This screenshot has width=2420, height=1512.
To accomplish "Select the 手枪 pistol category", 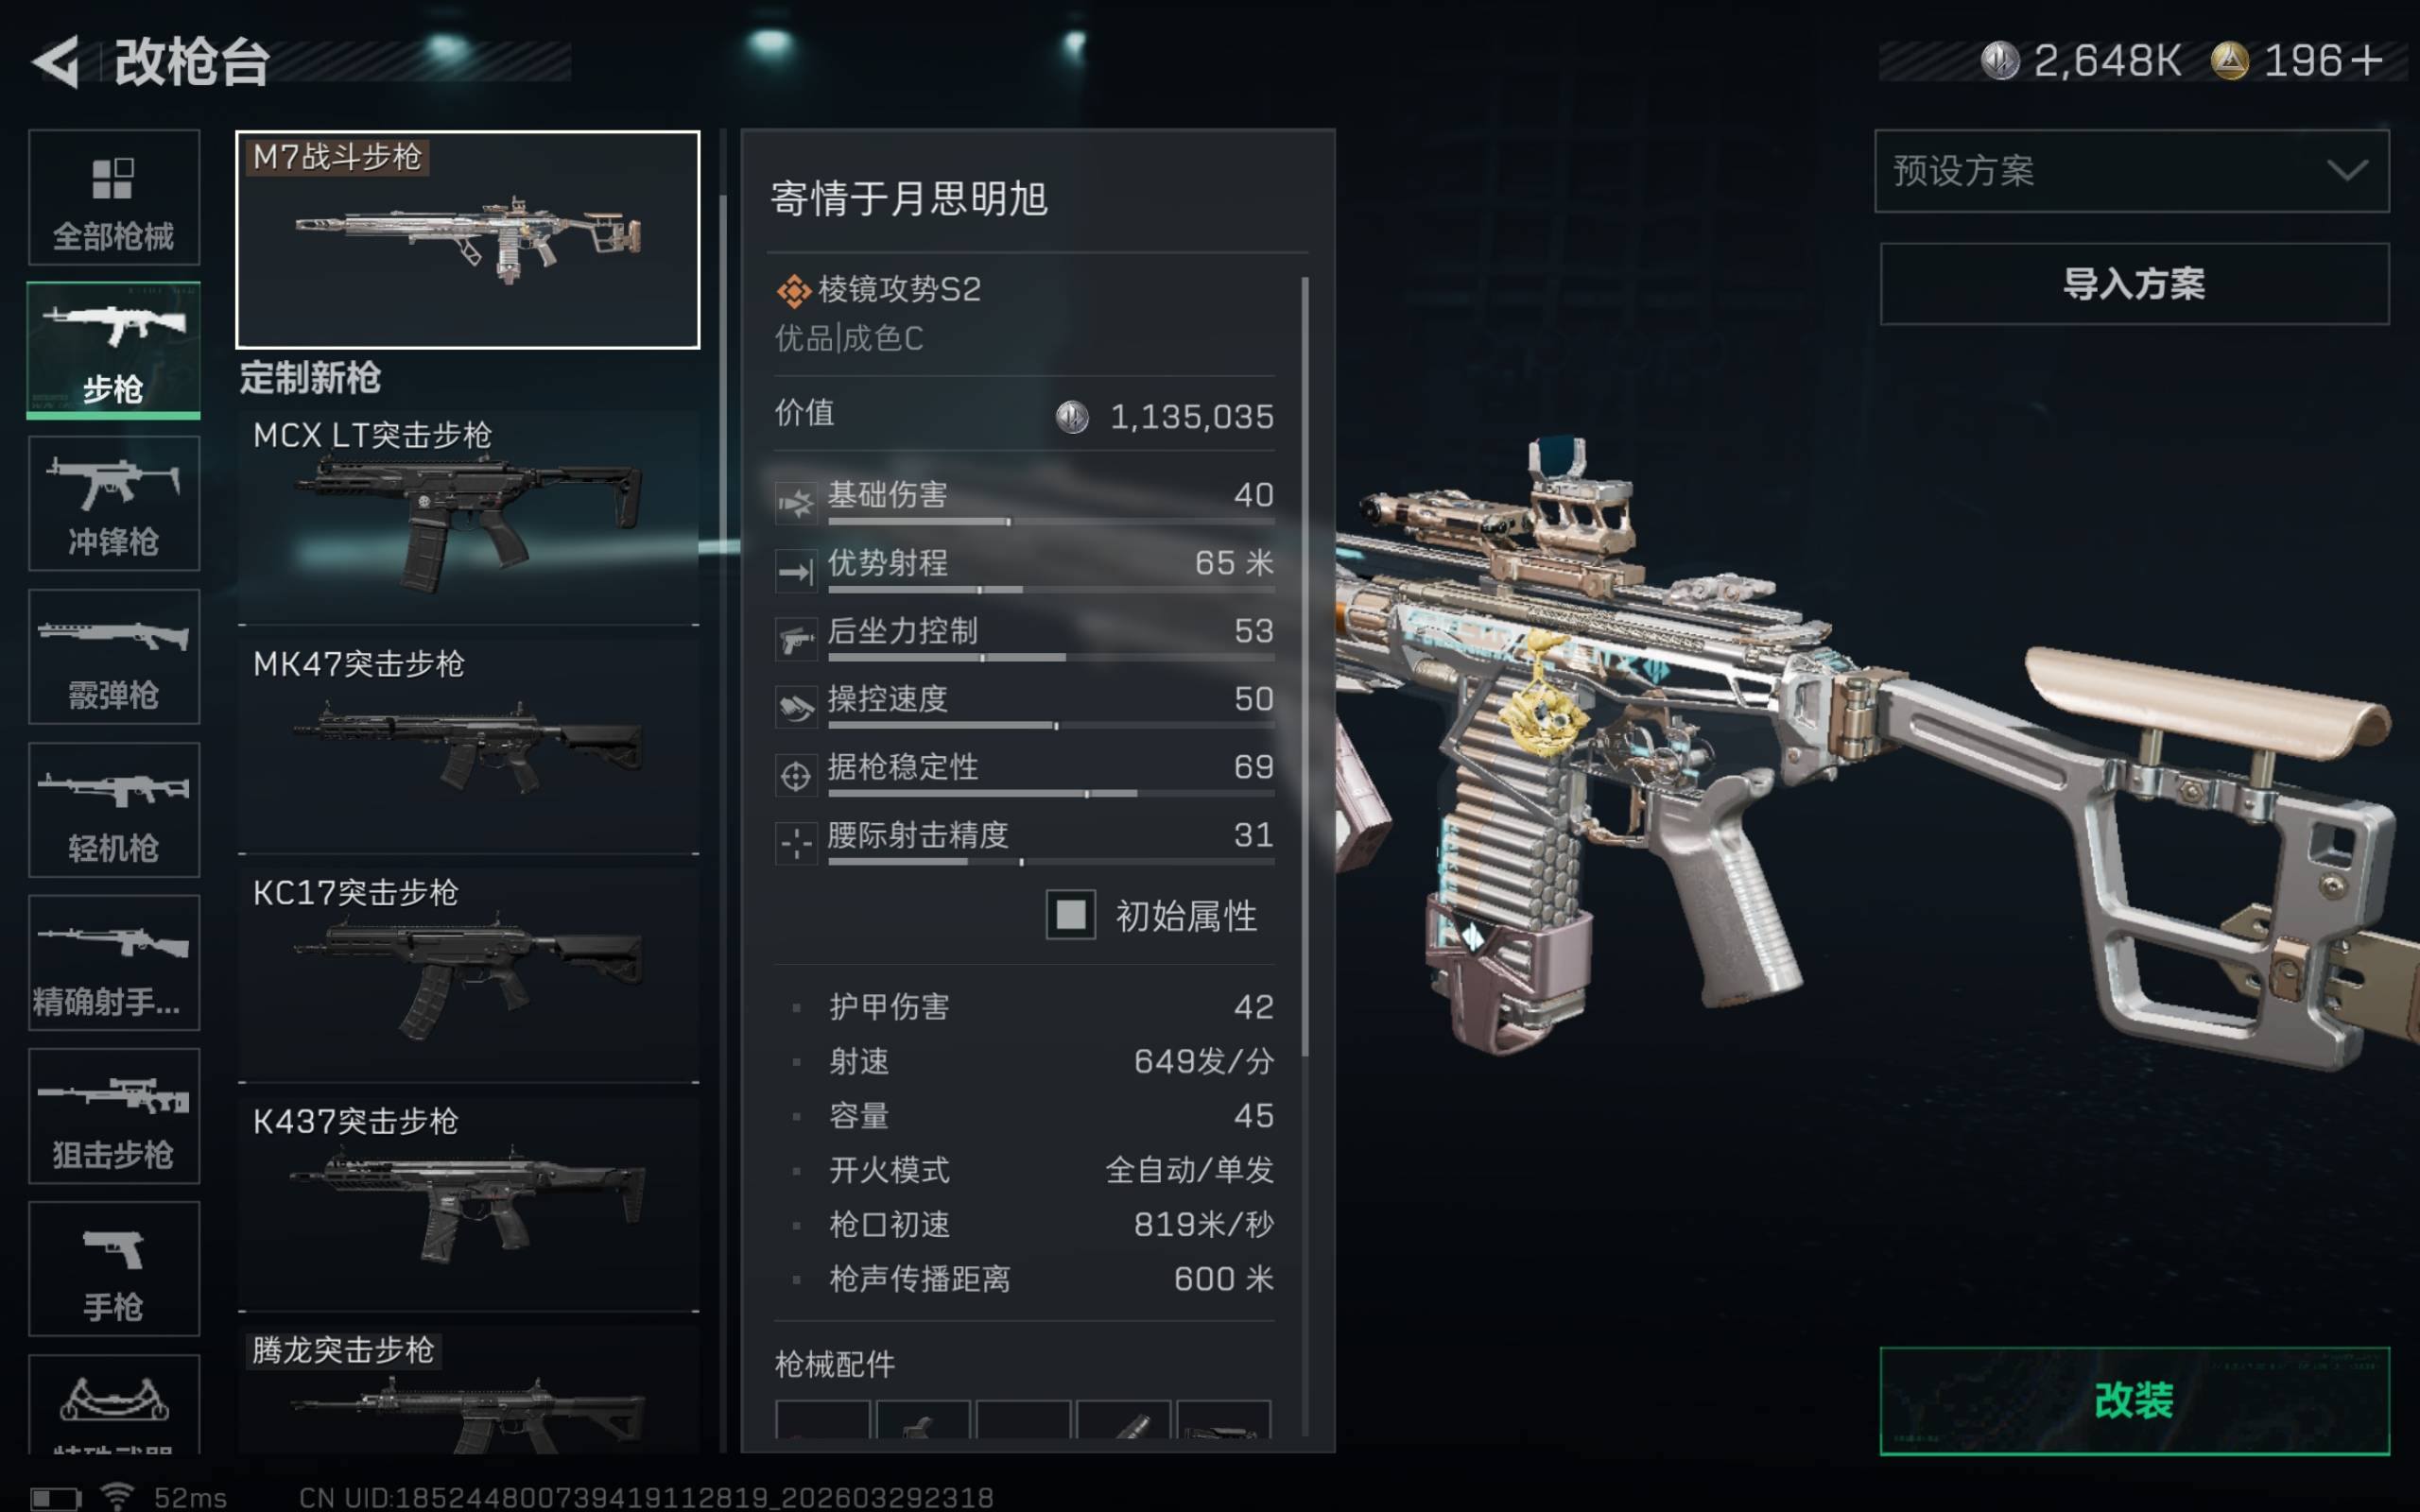I will [114, 1269].
